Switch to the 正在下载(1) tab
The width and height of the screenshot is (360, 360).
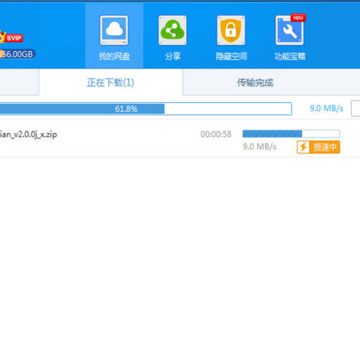coord(111,82)
